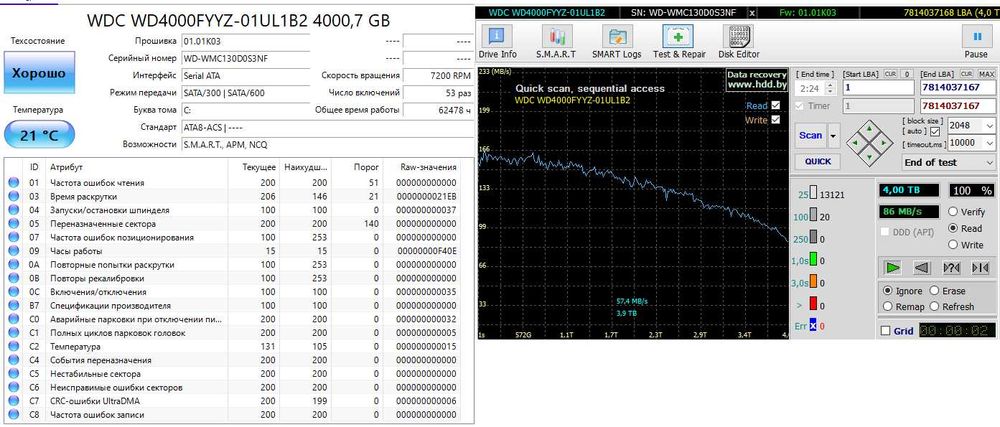Click the End time spinner arrows
The image size is (1000, 427).
point(830,89)
